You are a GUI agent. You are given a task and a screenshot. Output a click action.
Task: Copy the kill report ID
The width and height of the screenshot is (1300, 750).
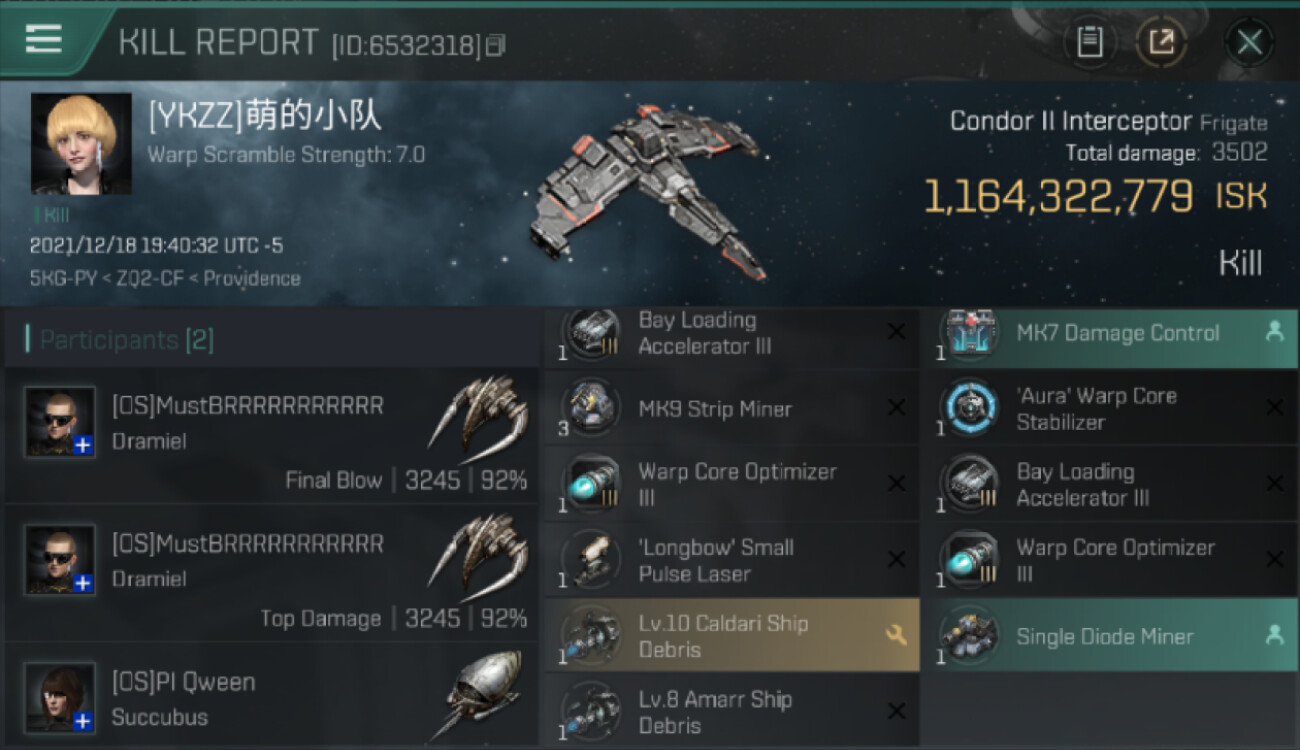(x=495, y=45)
